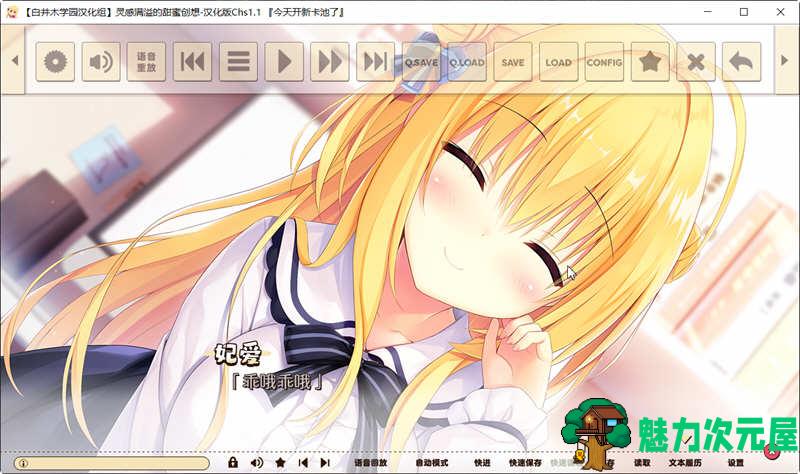Click the return arrow icon in top toolbar
800x474 pixels.
click(741, 62)
